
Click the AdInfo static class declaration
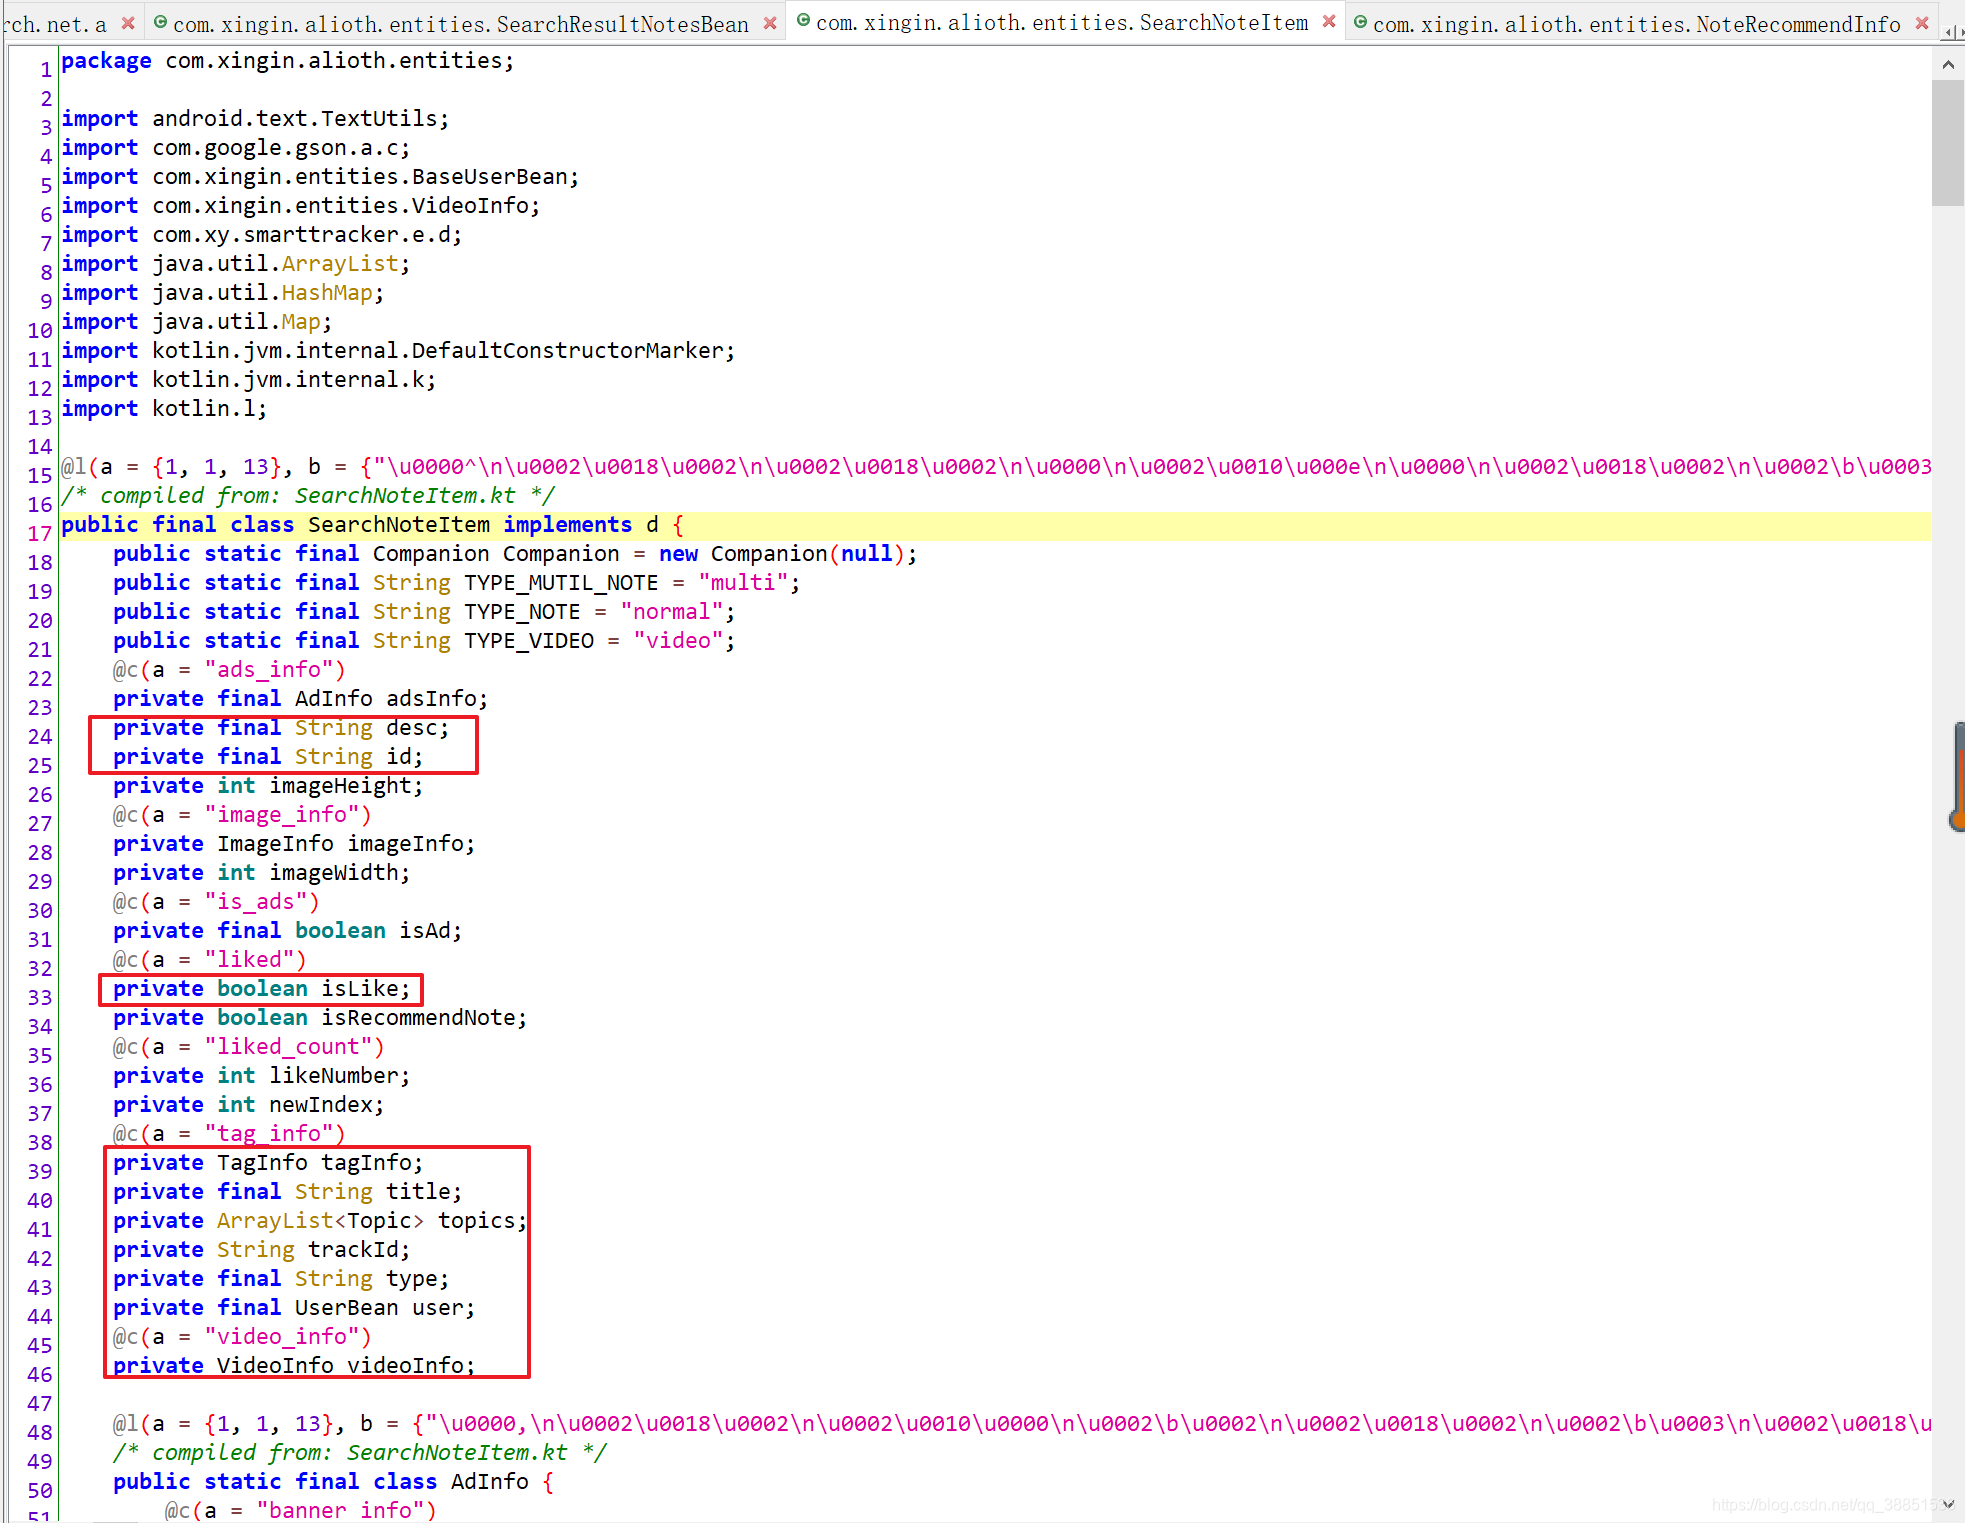(x=334, y=1482)
